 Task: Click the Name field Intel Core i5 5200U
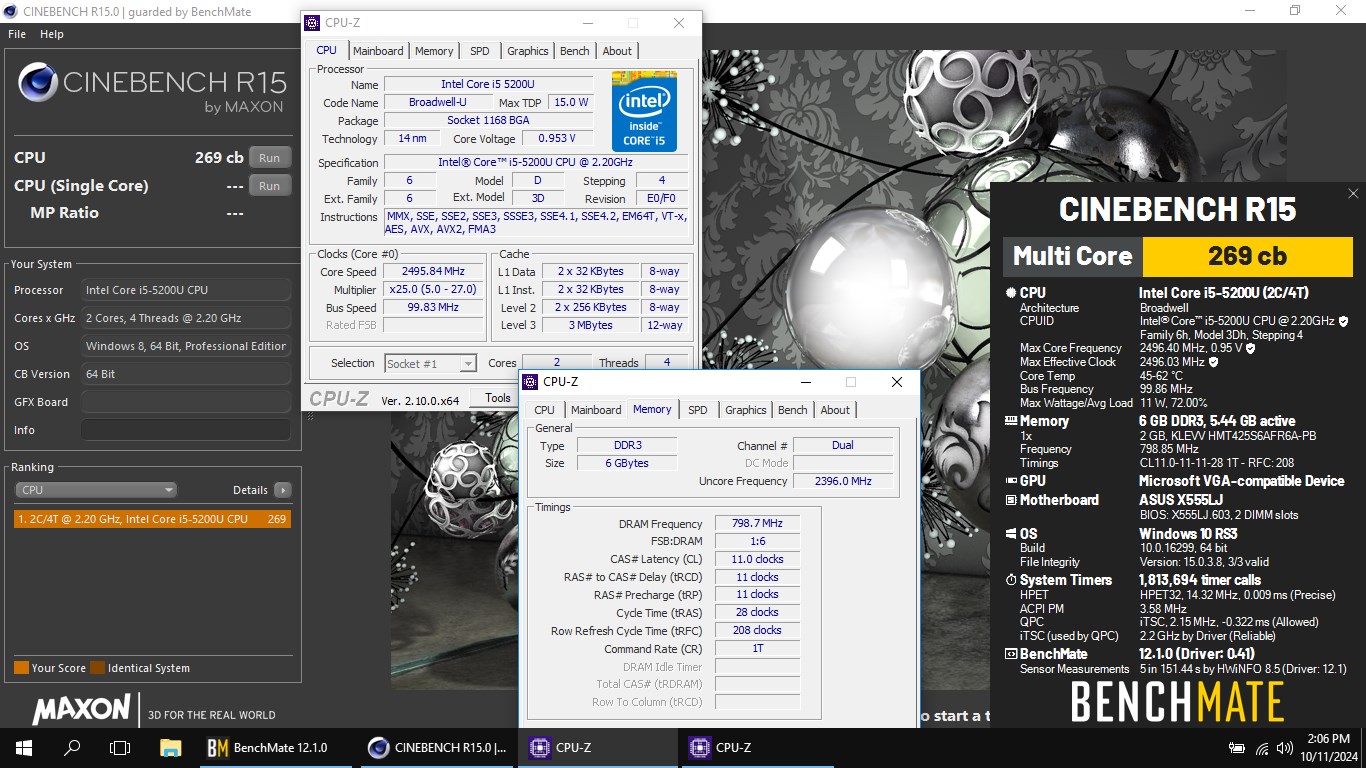[487, 84]
